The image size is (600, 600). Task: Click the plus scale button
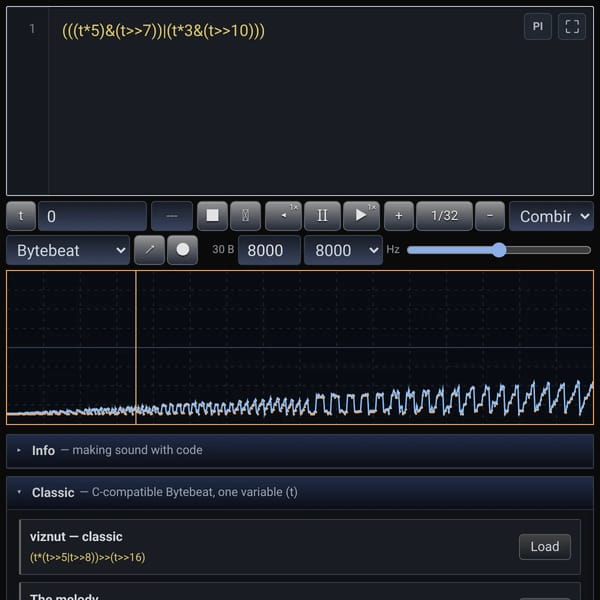[399, 216]
